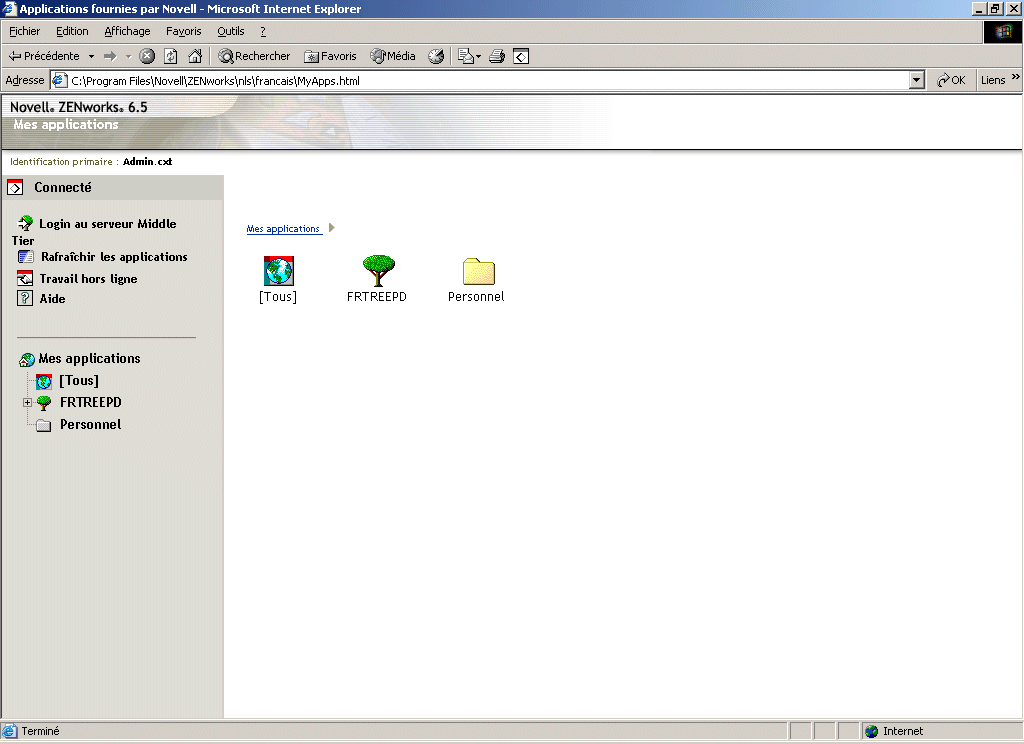Click the Rechercher toolbar icon
1024x744 pixels.
click(x=229, y=55)
